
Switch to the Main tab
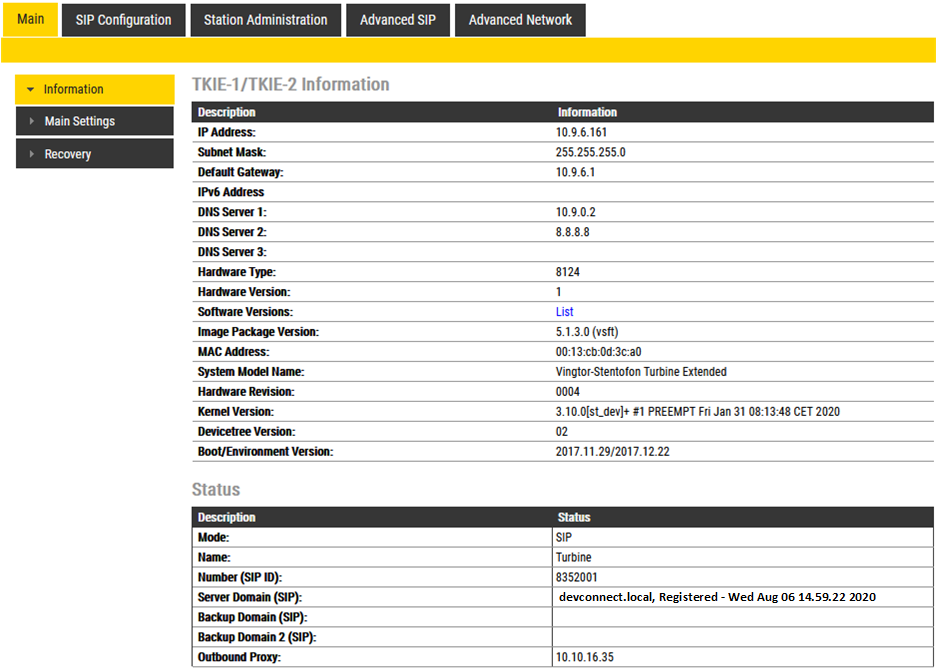pos(31,19)
